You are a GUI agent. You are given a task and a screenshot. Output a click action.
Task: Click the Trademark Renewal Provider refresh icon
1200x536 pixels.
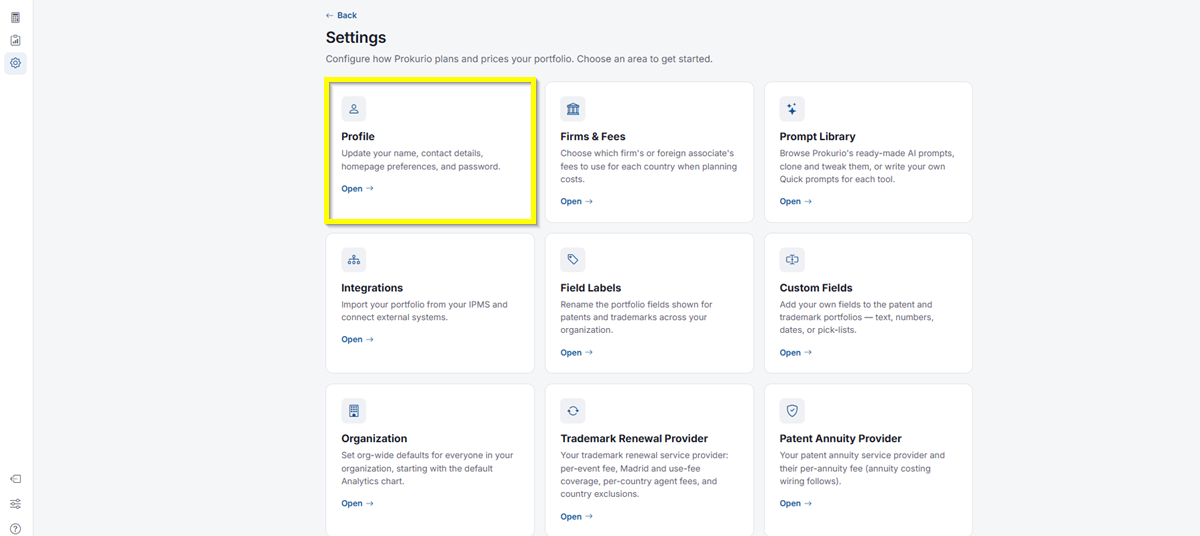tap(573, 411)
